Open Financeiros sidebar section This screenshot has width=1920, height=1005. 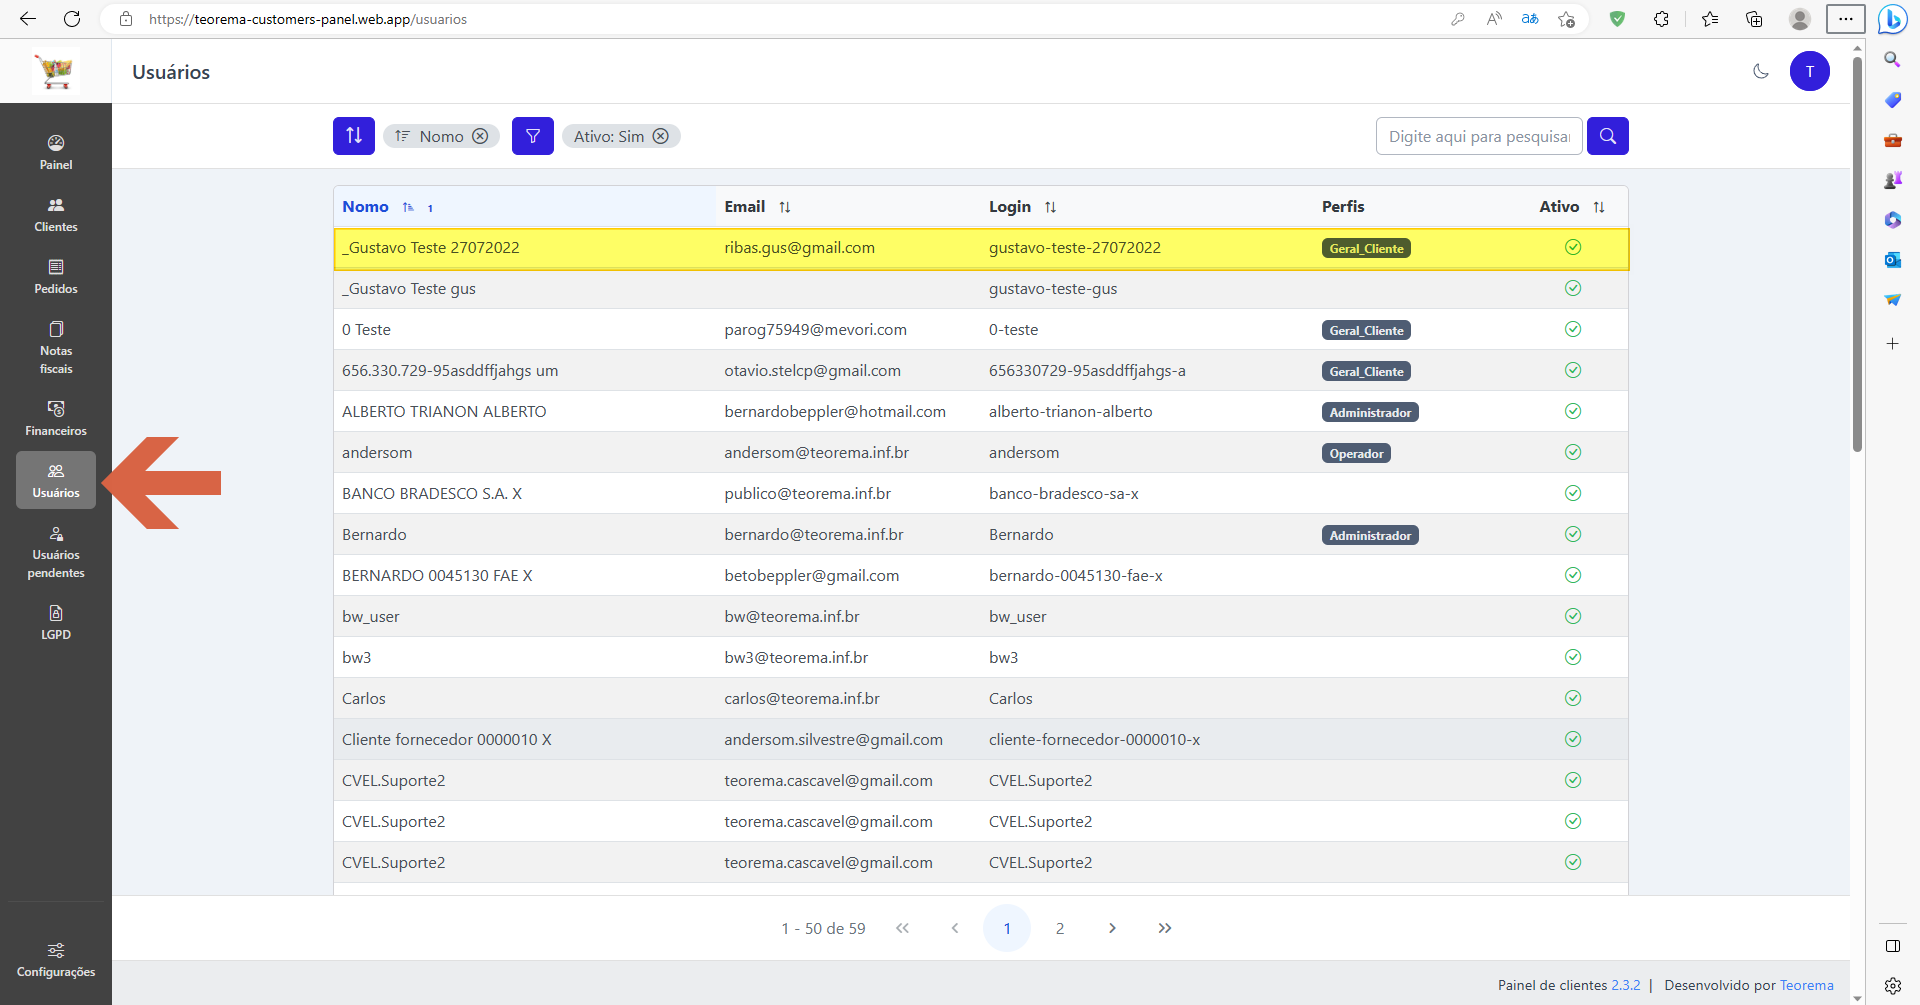point(56,418)
